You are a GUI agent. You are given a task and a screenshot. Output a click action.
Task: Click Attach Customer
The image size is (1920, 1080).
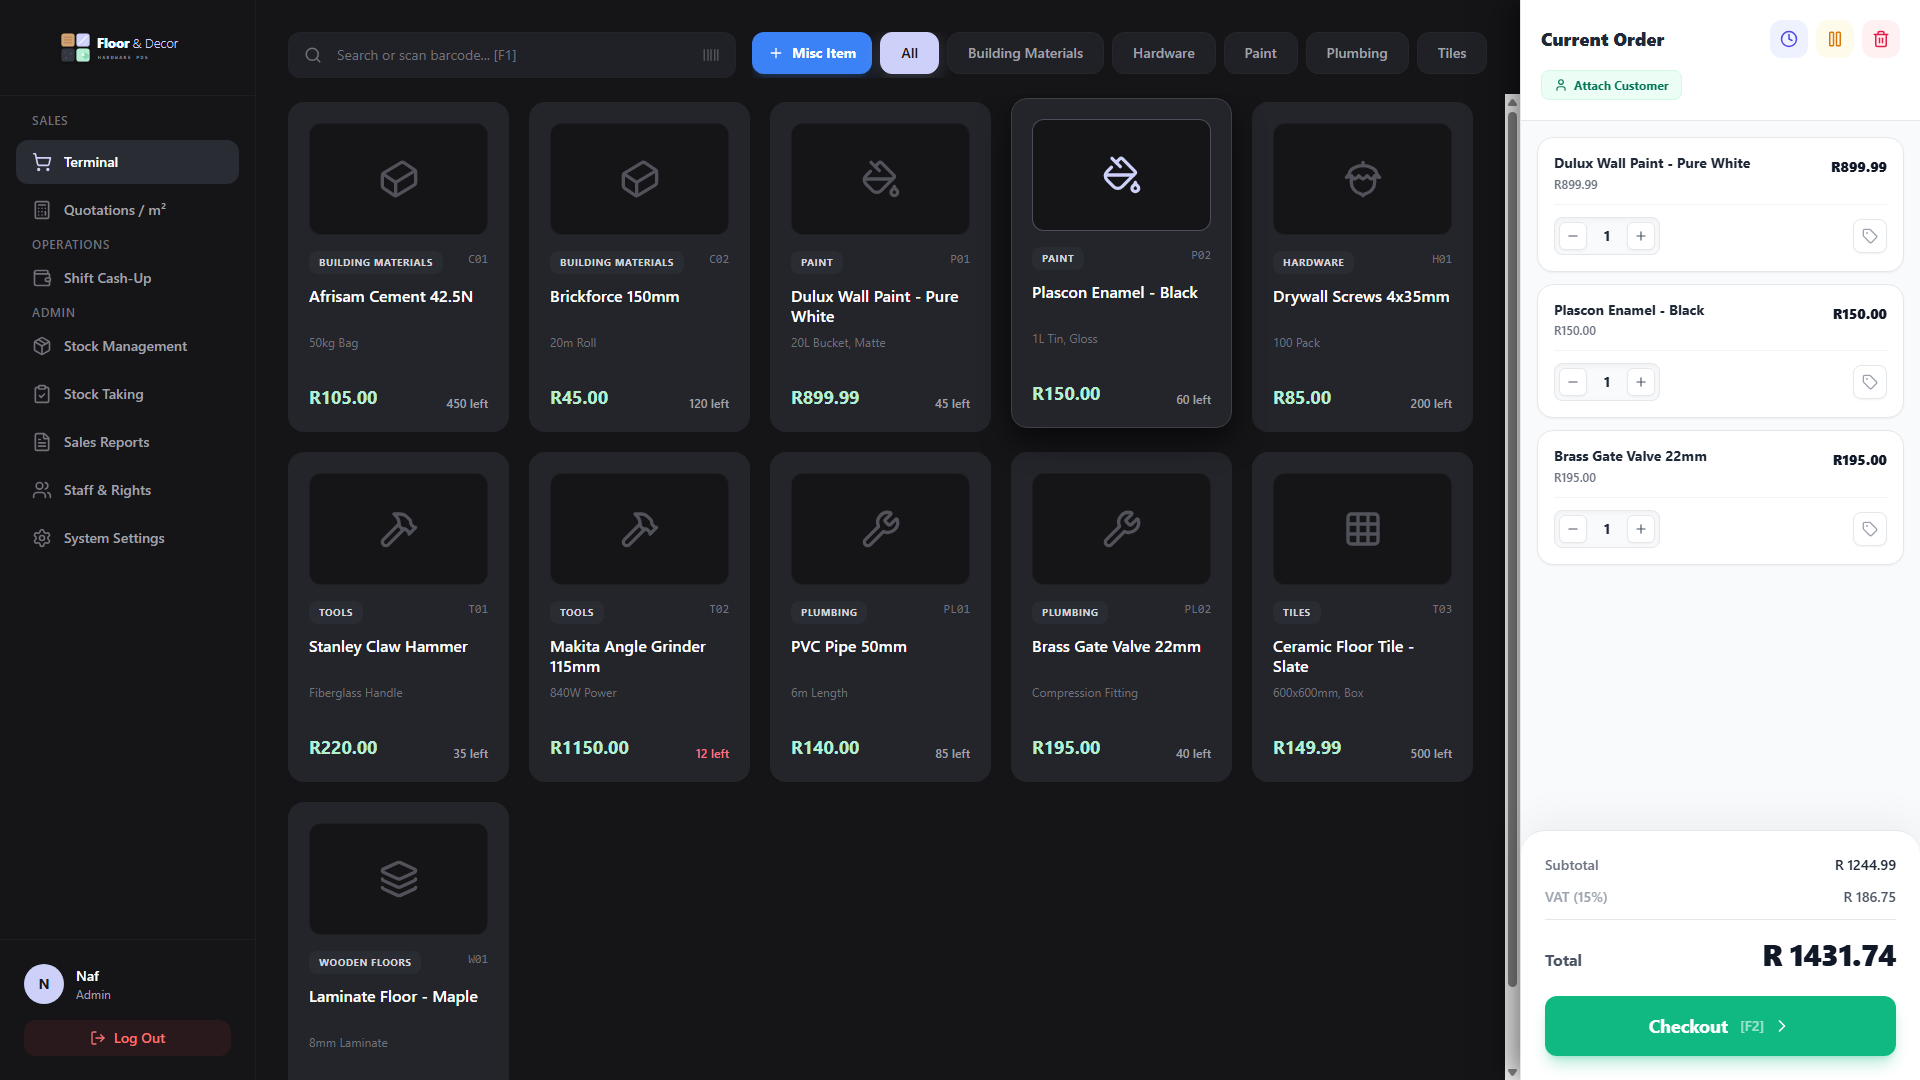coord(1611,85)
